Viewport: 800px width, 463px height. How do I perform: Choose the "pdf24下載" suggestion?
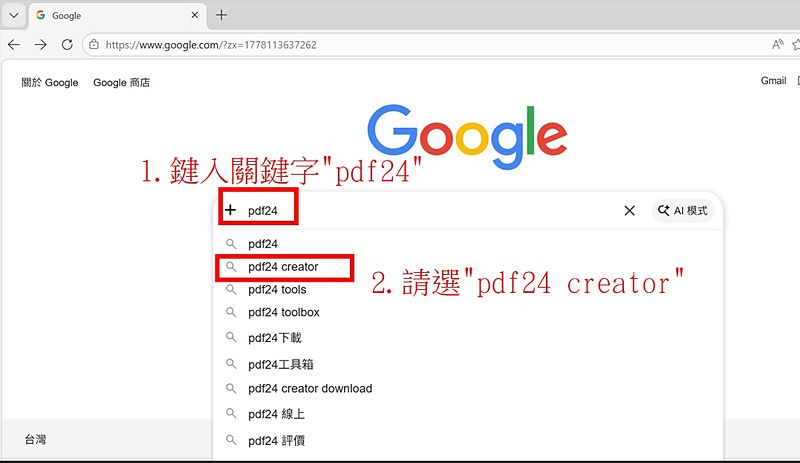click(468, 337)
